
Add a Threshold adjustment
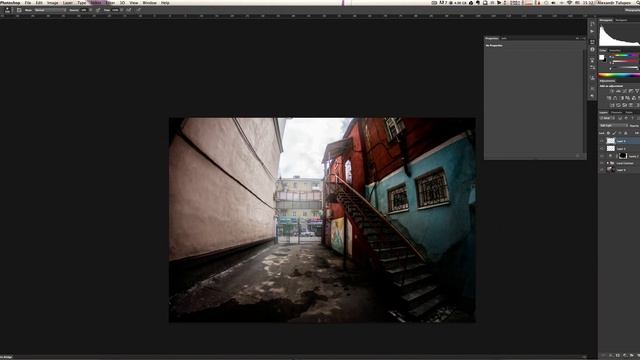pyautogui.click(x=624, y=105)
